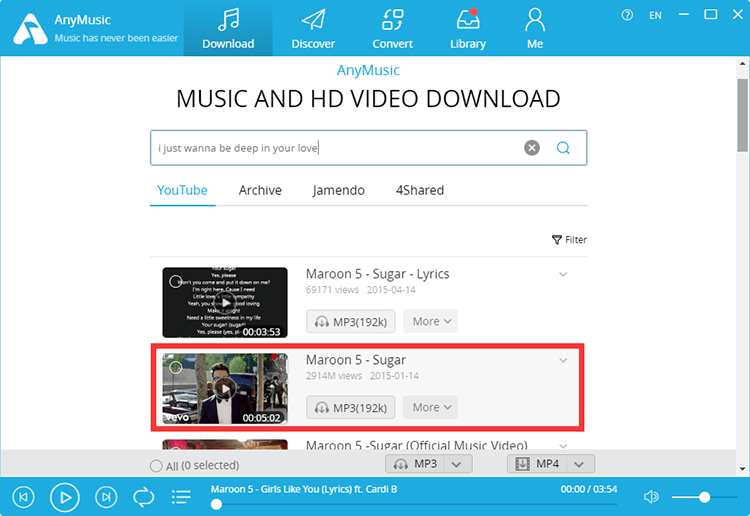The height and width of the screenshot is (516, 750).
Task: Expand Maroon 5 - Sugar - Lyrics chevron
Action: click(x=563, y=274)
